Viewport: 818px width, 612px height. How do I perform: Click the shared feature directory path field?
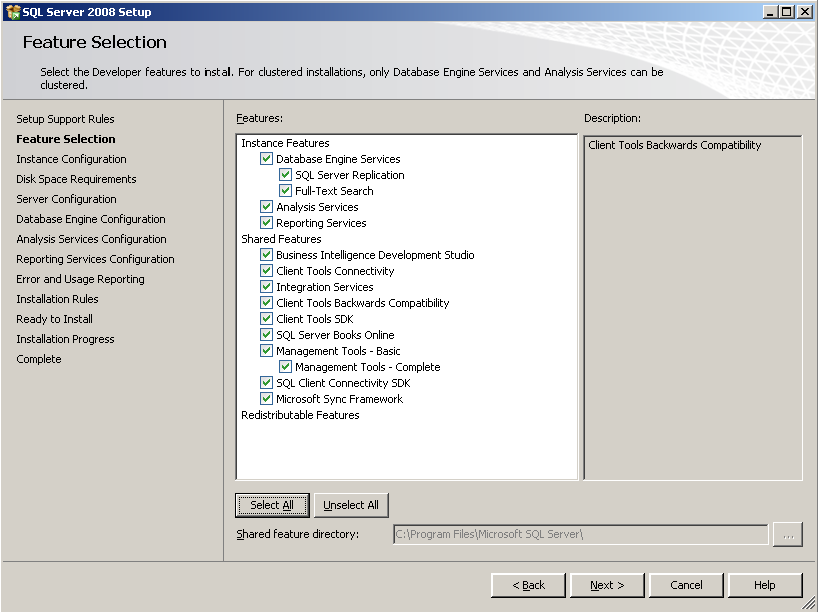(581, 534)
